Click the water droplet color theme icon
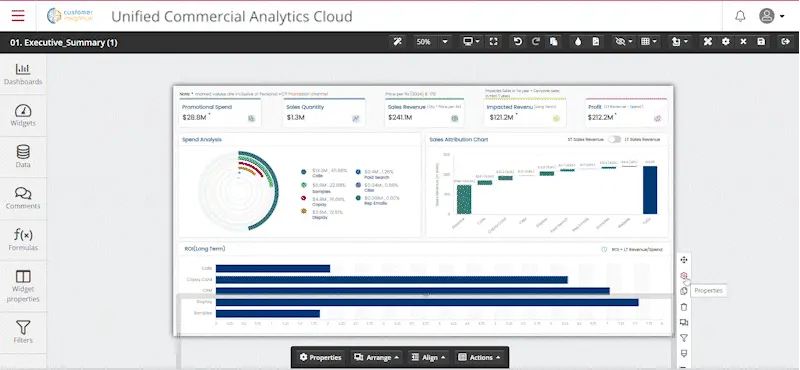The image size is (800, 370). coord(578,42)
